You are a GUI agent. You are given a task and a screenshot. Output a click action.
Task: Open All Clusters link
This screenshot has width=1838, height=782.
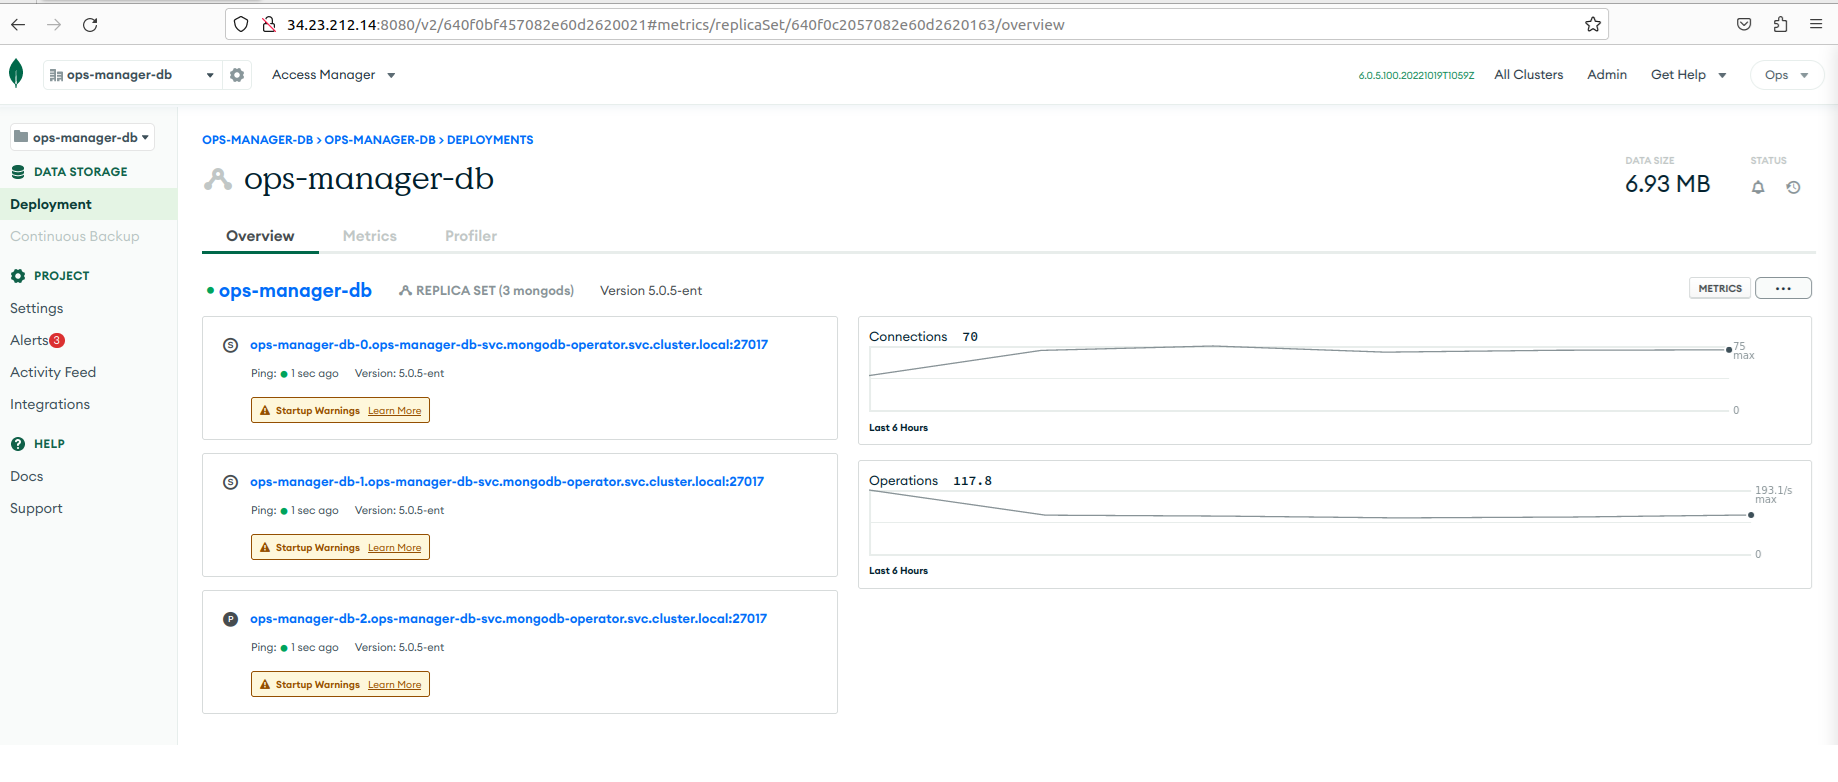(1528, 75)
